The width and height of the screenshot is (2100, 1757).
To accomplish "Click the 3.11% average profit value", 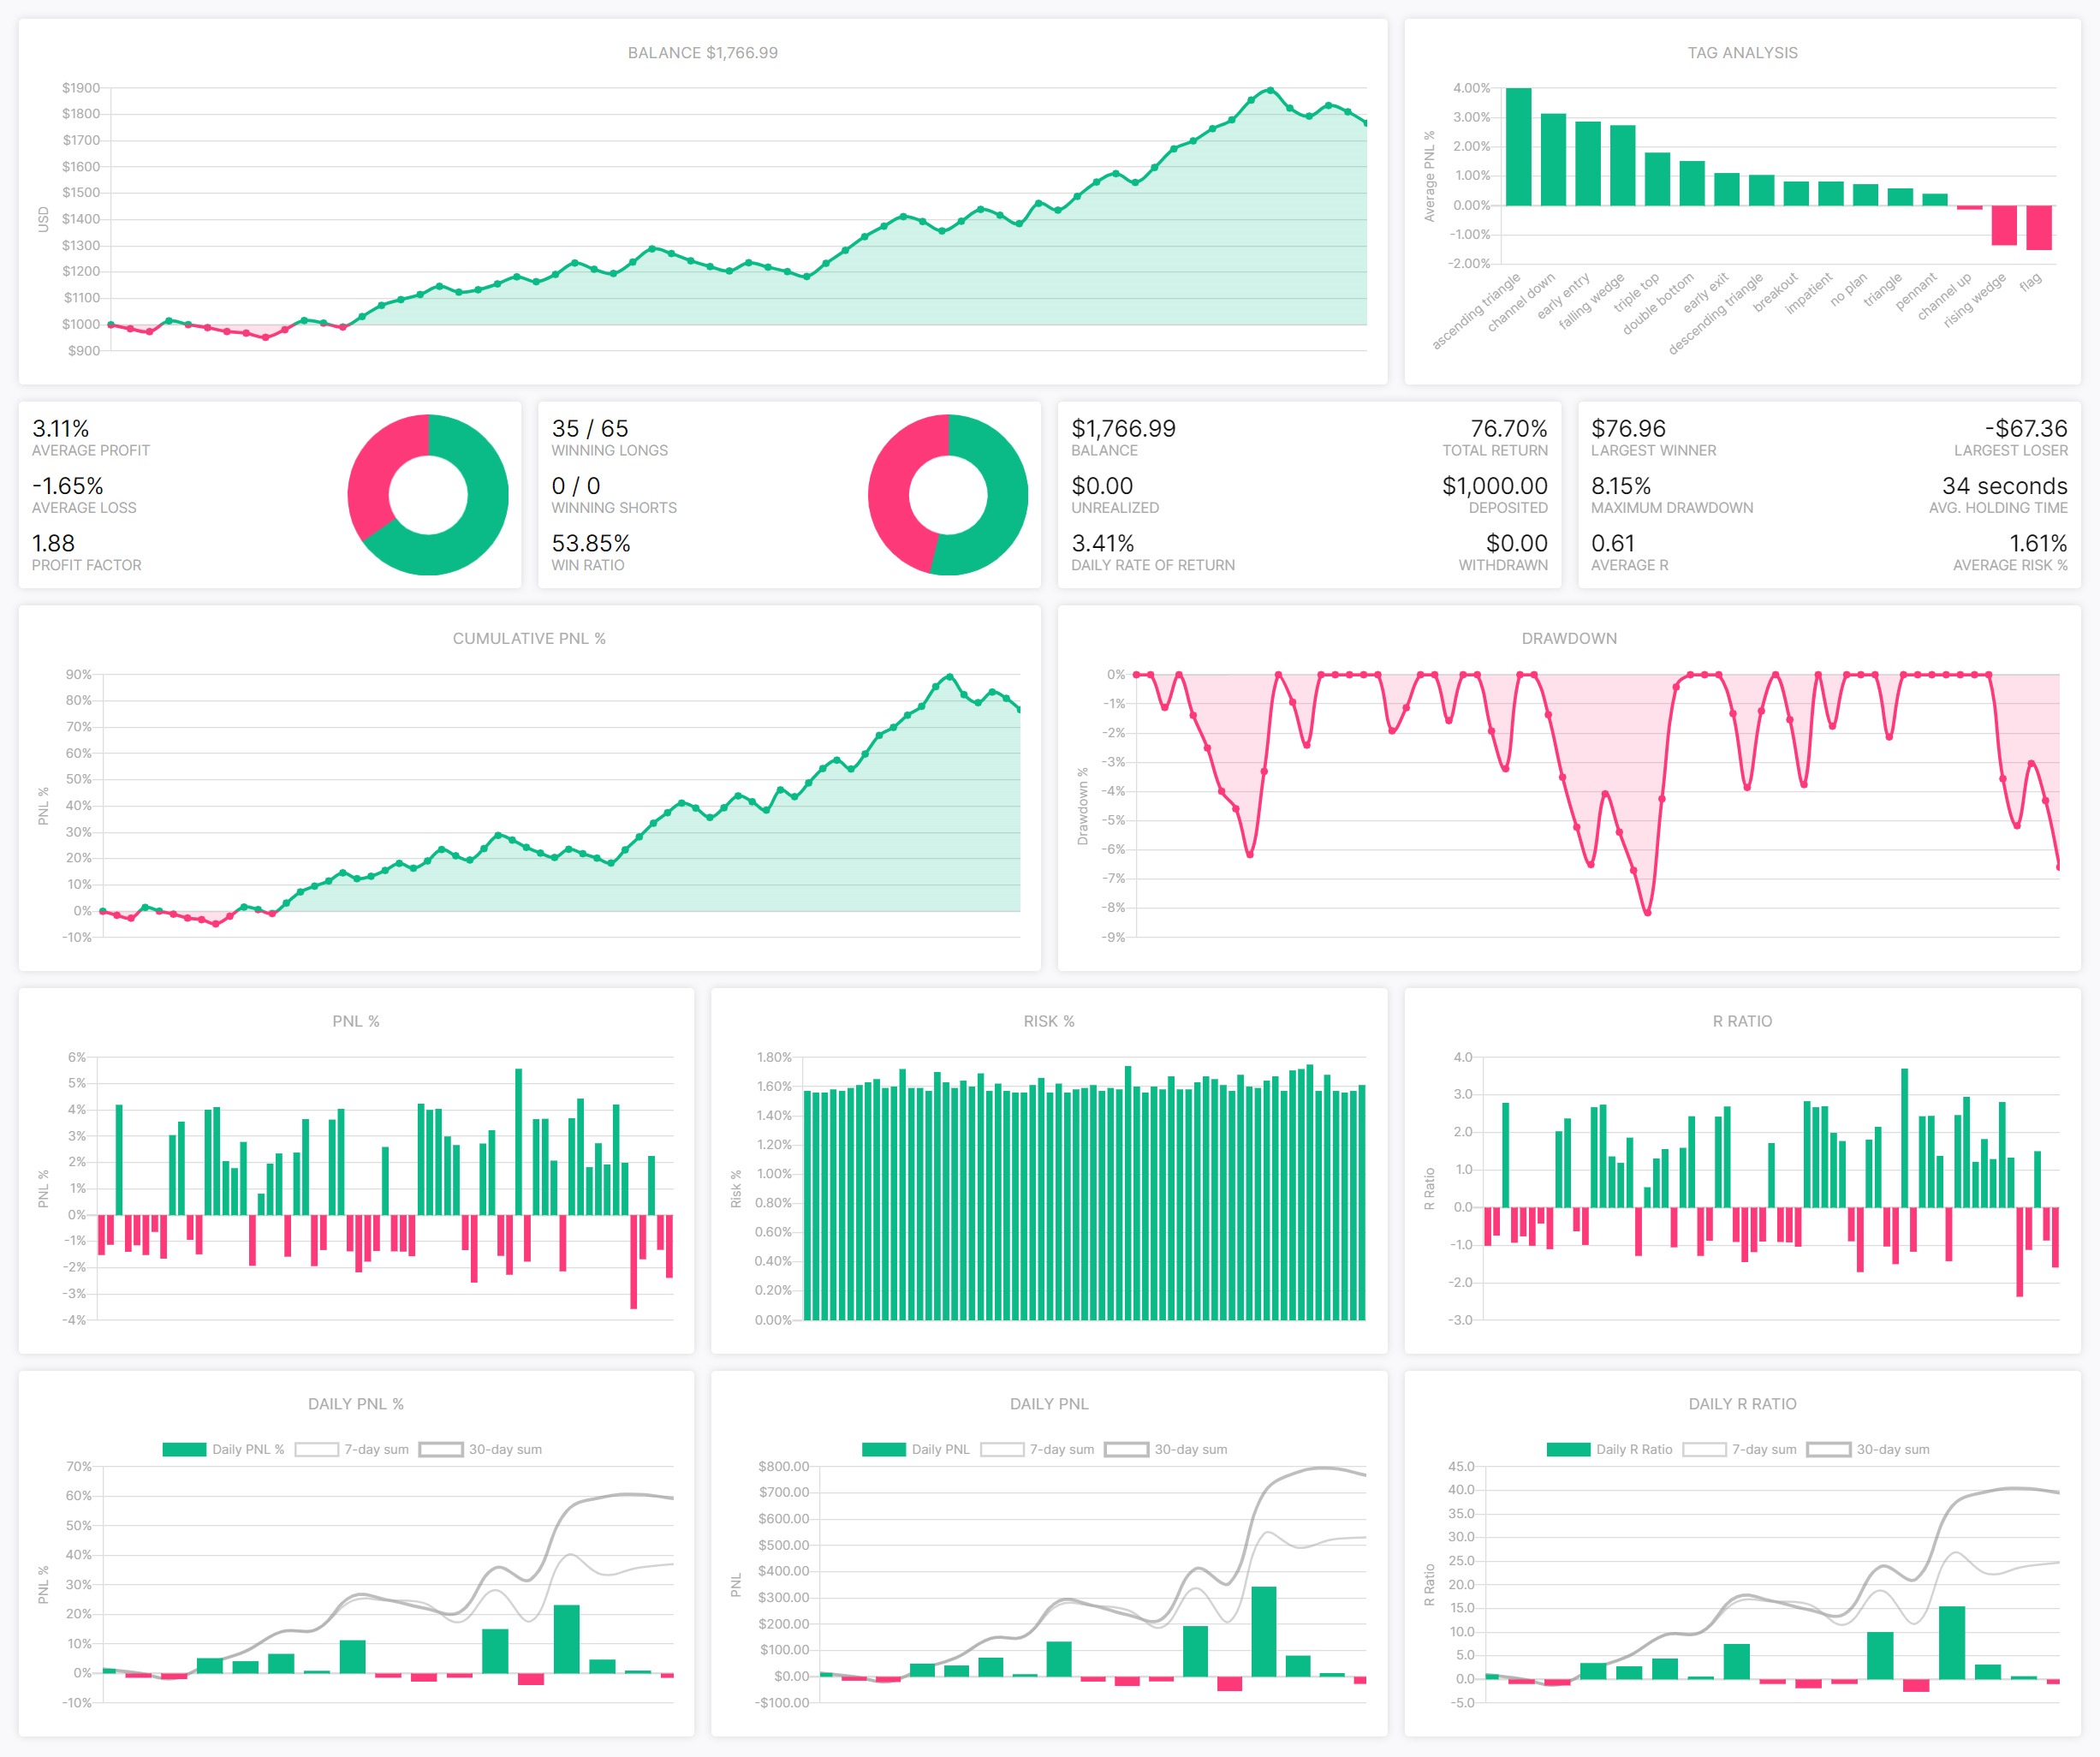I will [x=60, y=429].
